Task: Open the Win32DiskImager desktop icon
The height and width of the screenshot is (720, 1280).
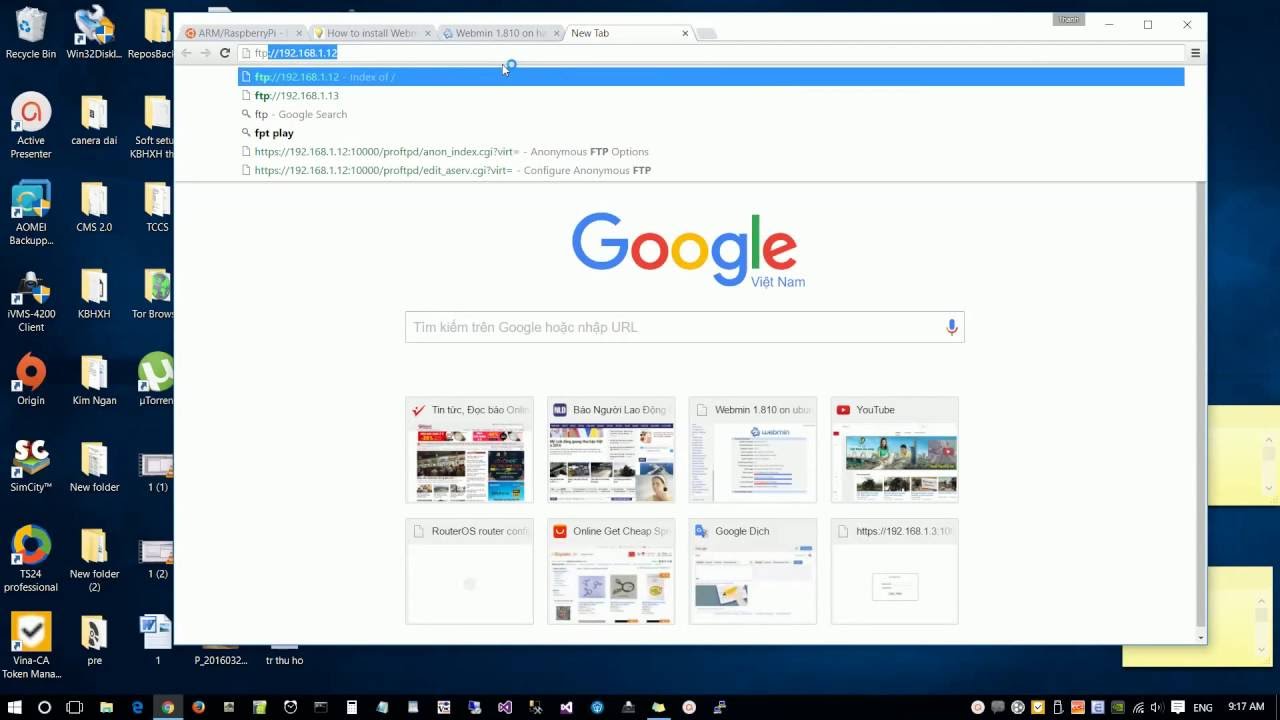Action: click(x=94, y=33)
